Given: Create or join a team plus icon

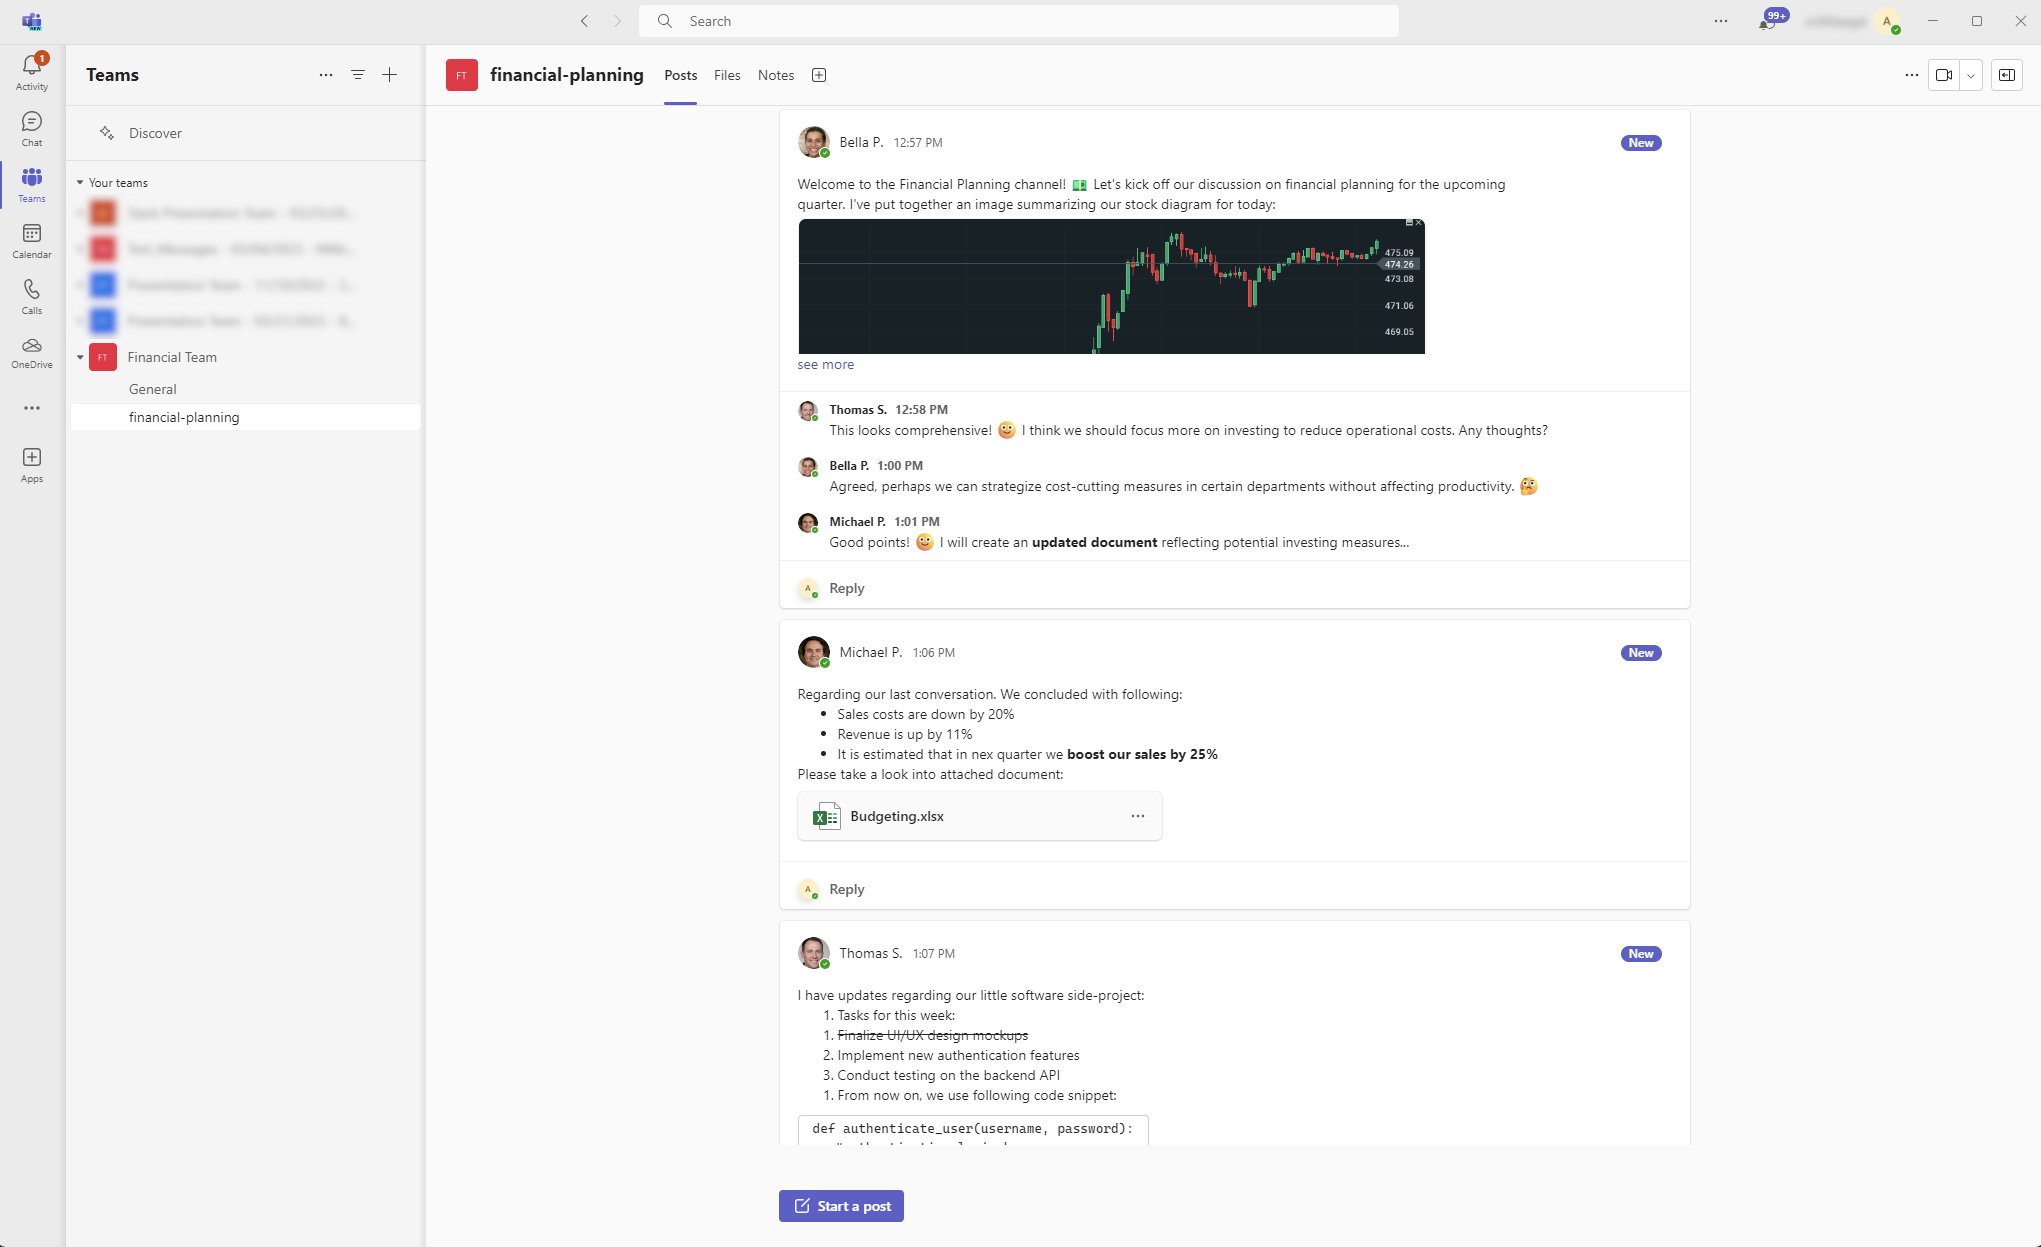Looking at the screenshot, I should [x=390, y=75].
